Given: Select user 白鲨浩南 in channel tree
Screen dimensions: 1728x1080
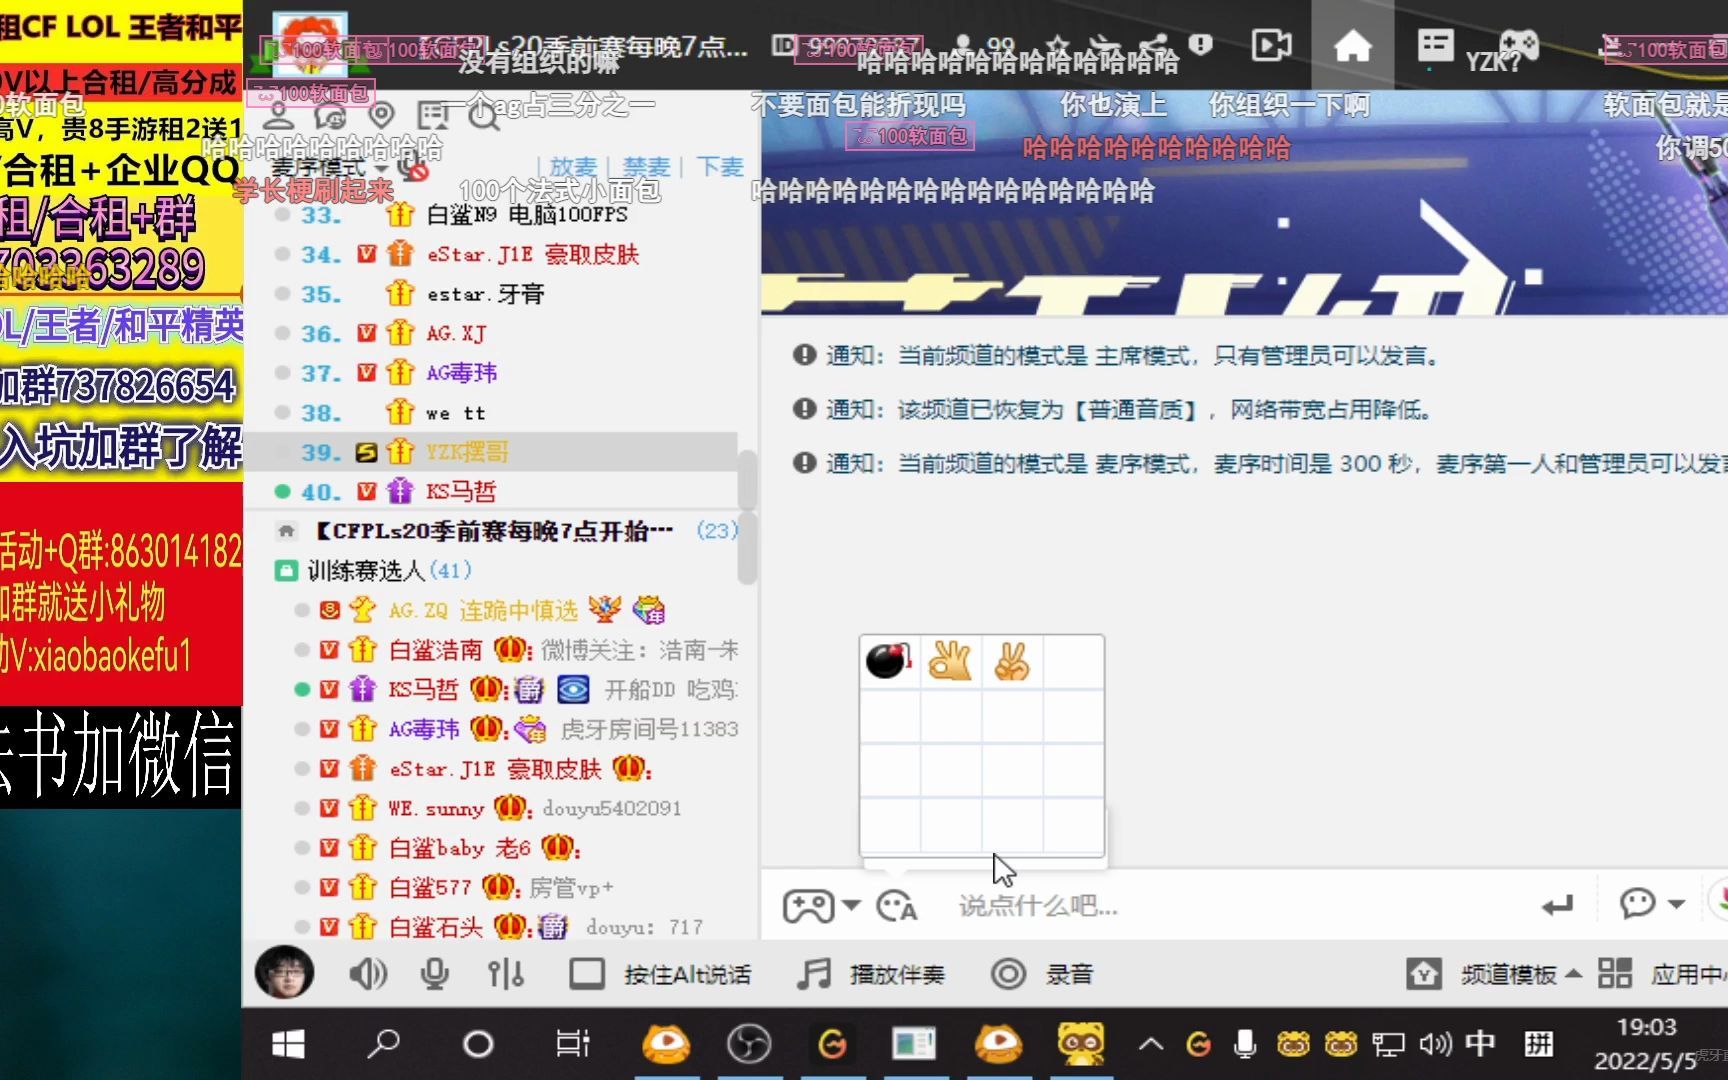Looking at the screenshot, I should [x=435, y=650].
